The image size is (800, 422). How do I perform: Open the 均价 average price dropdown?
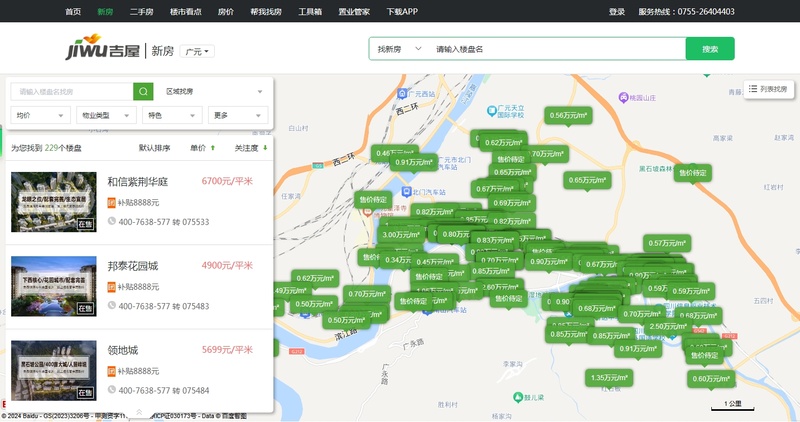tap(40, 115)
